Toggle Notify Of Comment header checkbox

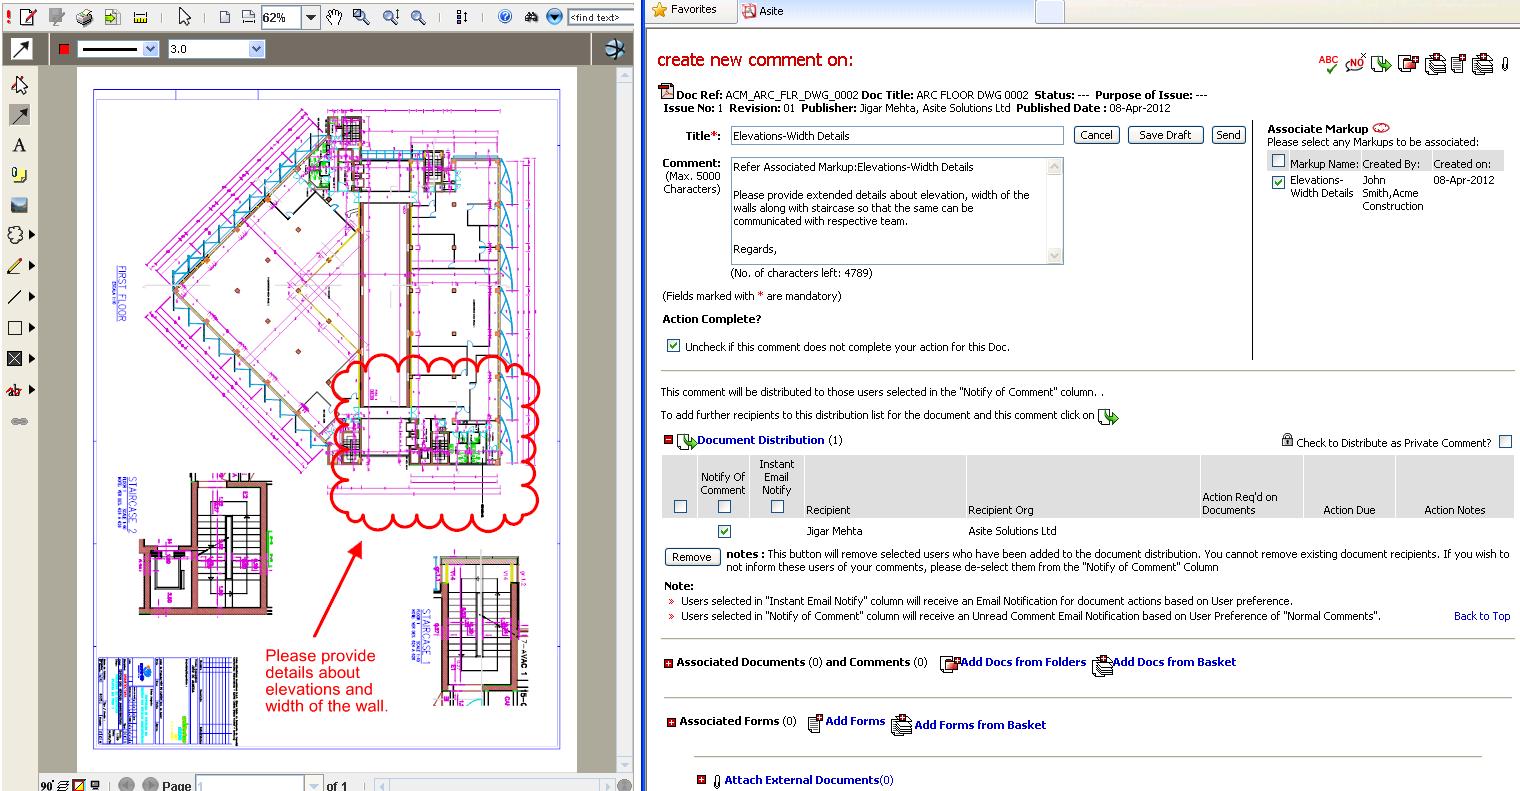click(725, 507)
